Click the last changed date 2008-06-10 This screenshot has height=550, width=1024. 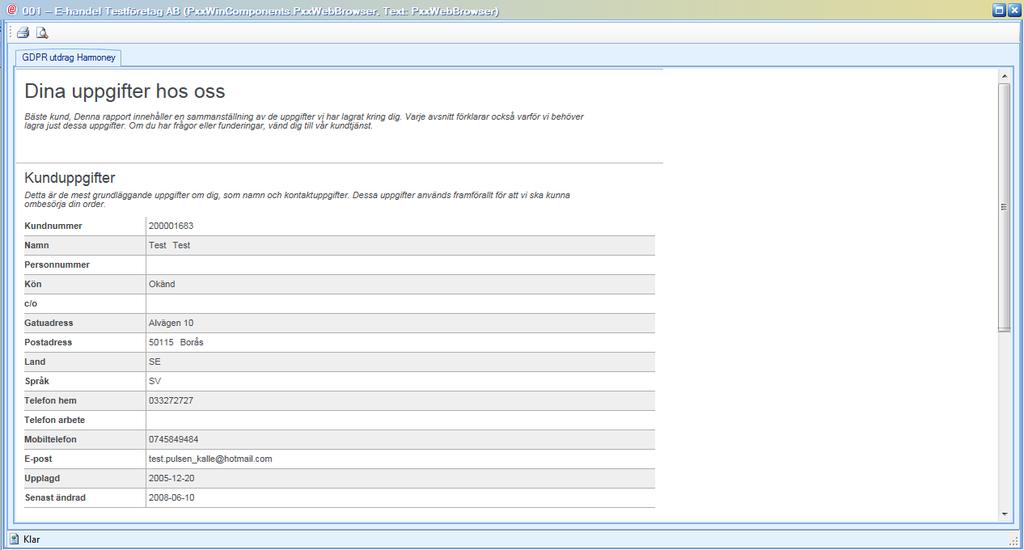pyautogui.click(x=171, y=498)
